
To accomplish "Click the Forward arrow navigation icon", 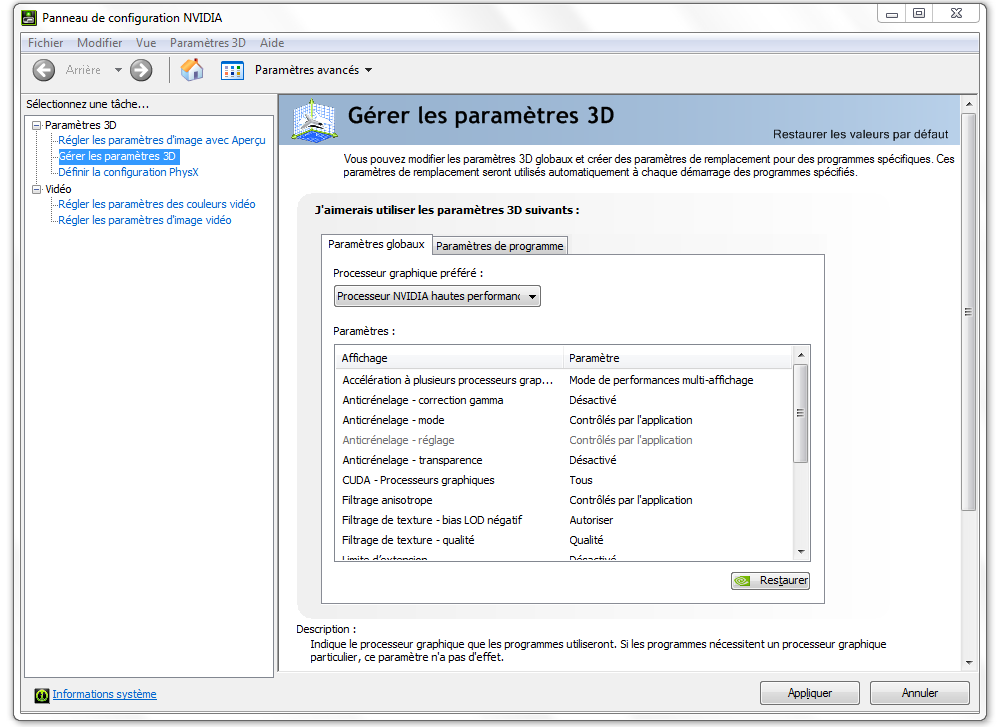I will click(x=141, y=70).
